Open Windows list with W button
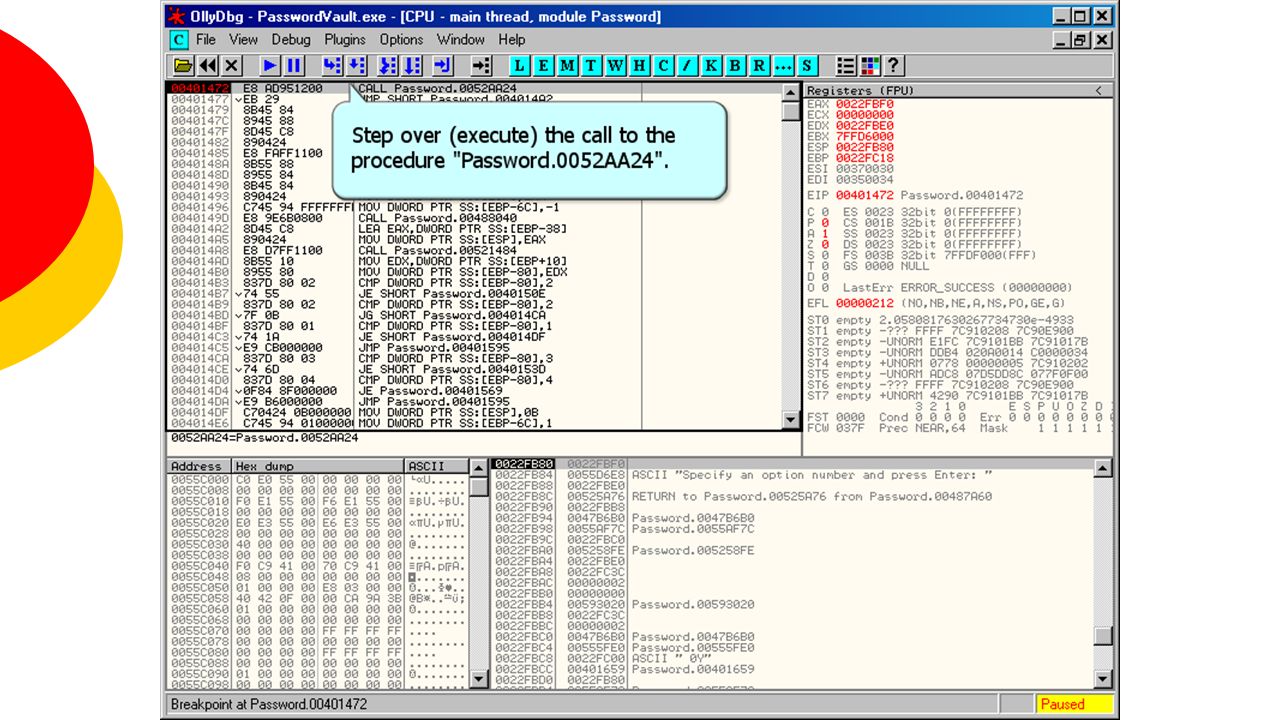 click(x=616, y=66)
